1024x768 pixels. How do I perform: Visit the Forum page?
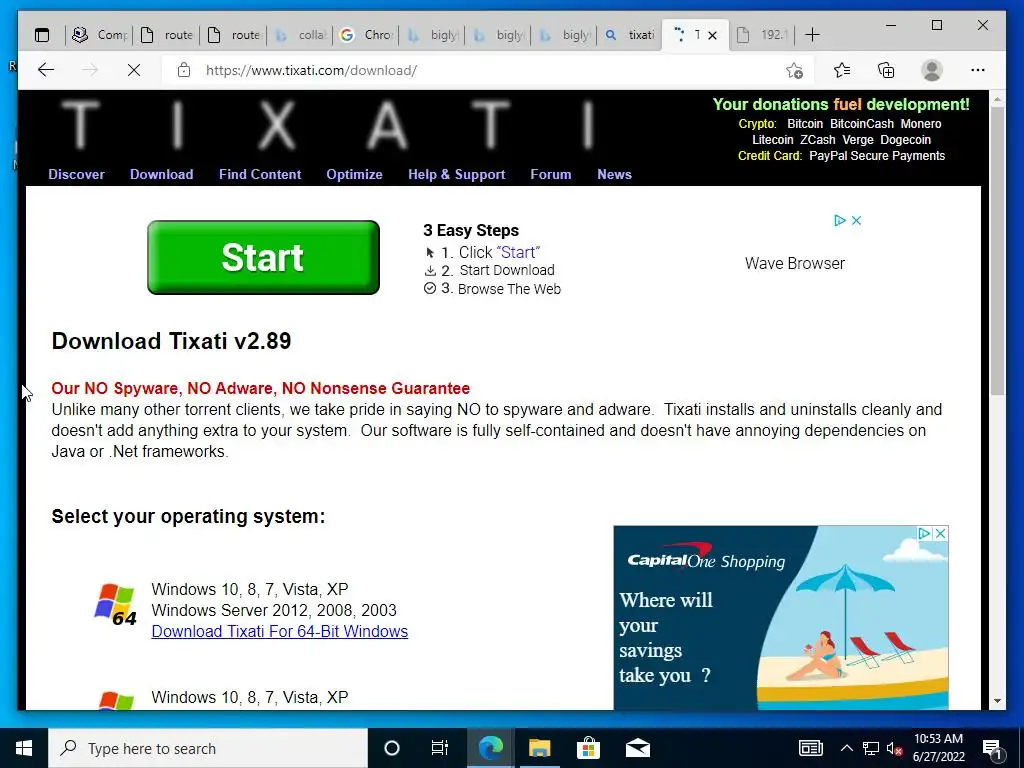[x=551, y=174]
